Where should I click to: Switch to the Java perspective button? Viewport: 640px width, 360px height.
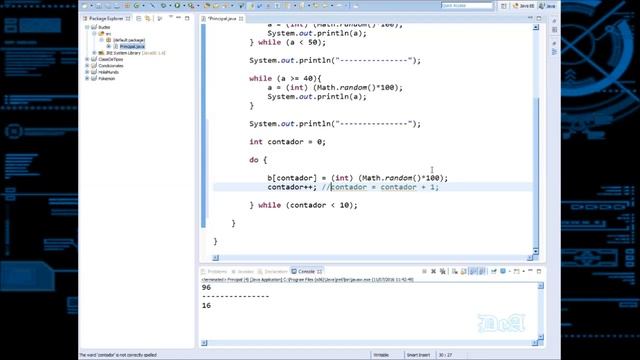point(547,6)
